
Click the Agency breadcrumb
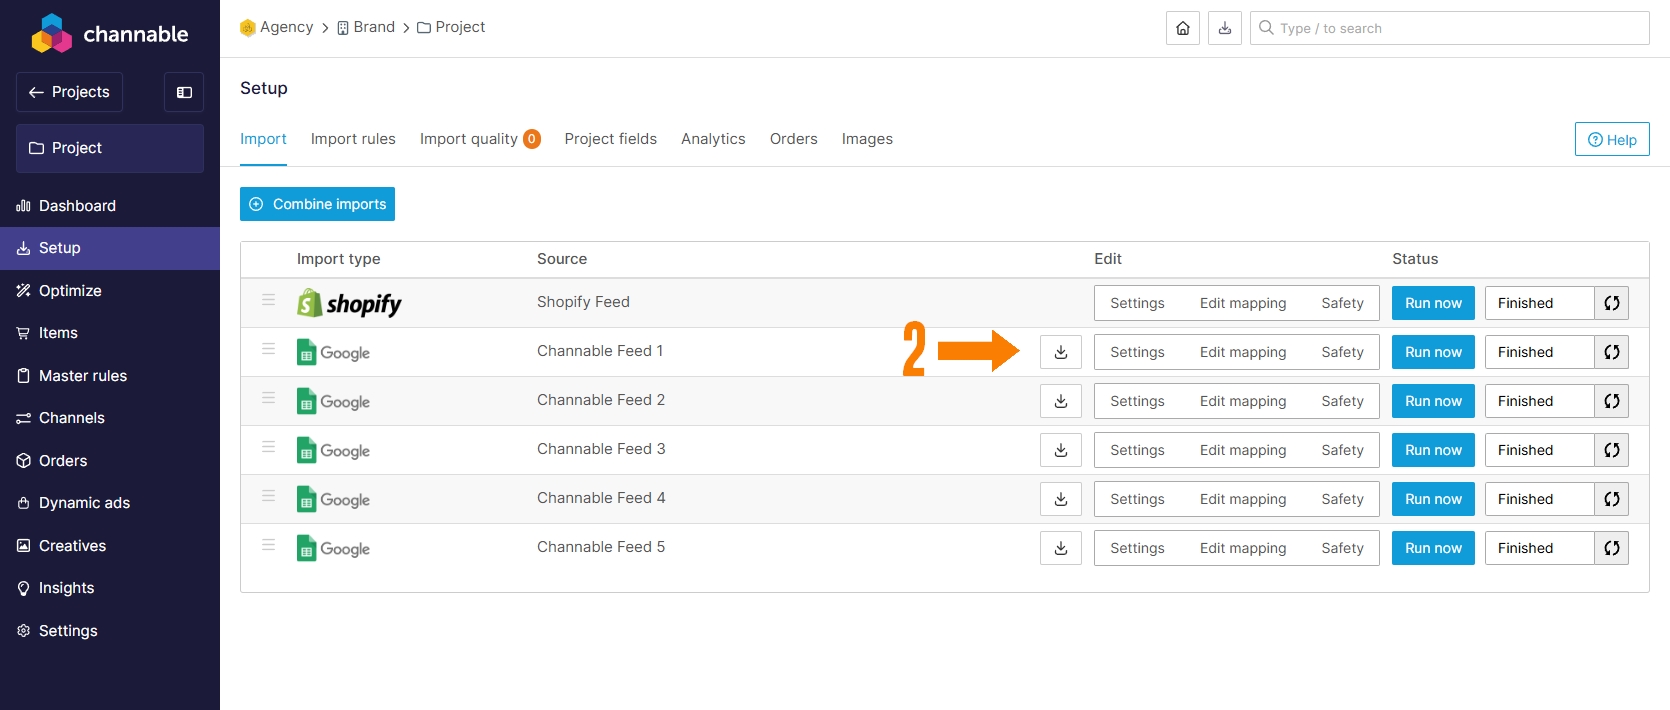point(277,27)
